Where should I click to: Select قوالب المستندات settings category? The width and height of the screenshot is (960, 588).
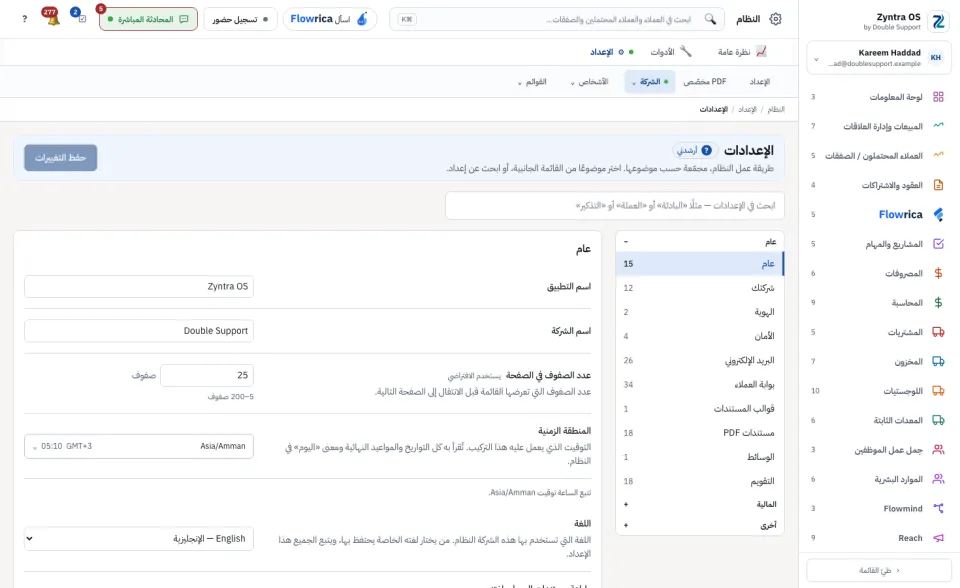click(700, 409)
